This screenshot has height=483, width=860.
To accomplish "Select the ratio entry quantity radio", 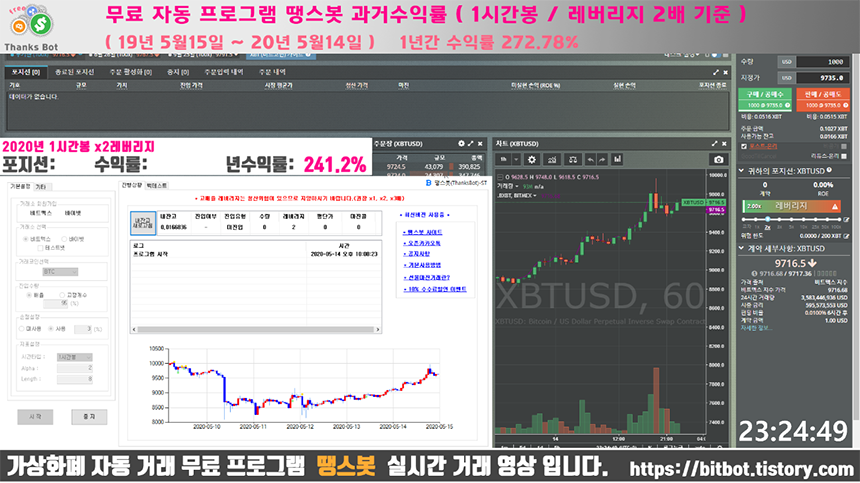I will coord(29,295).
